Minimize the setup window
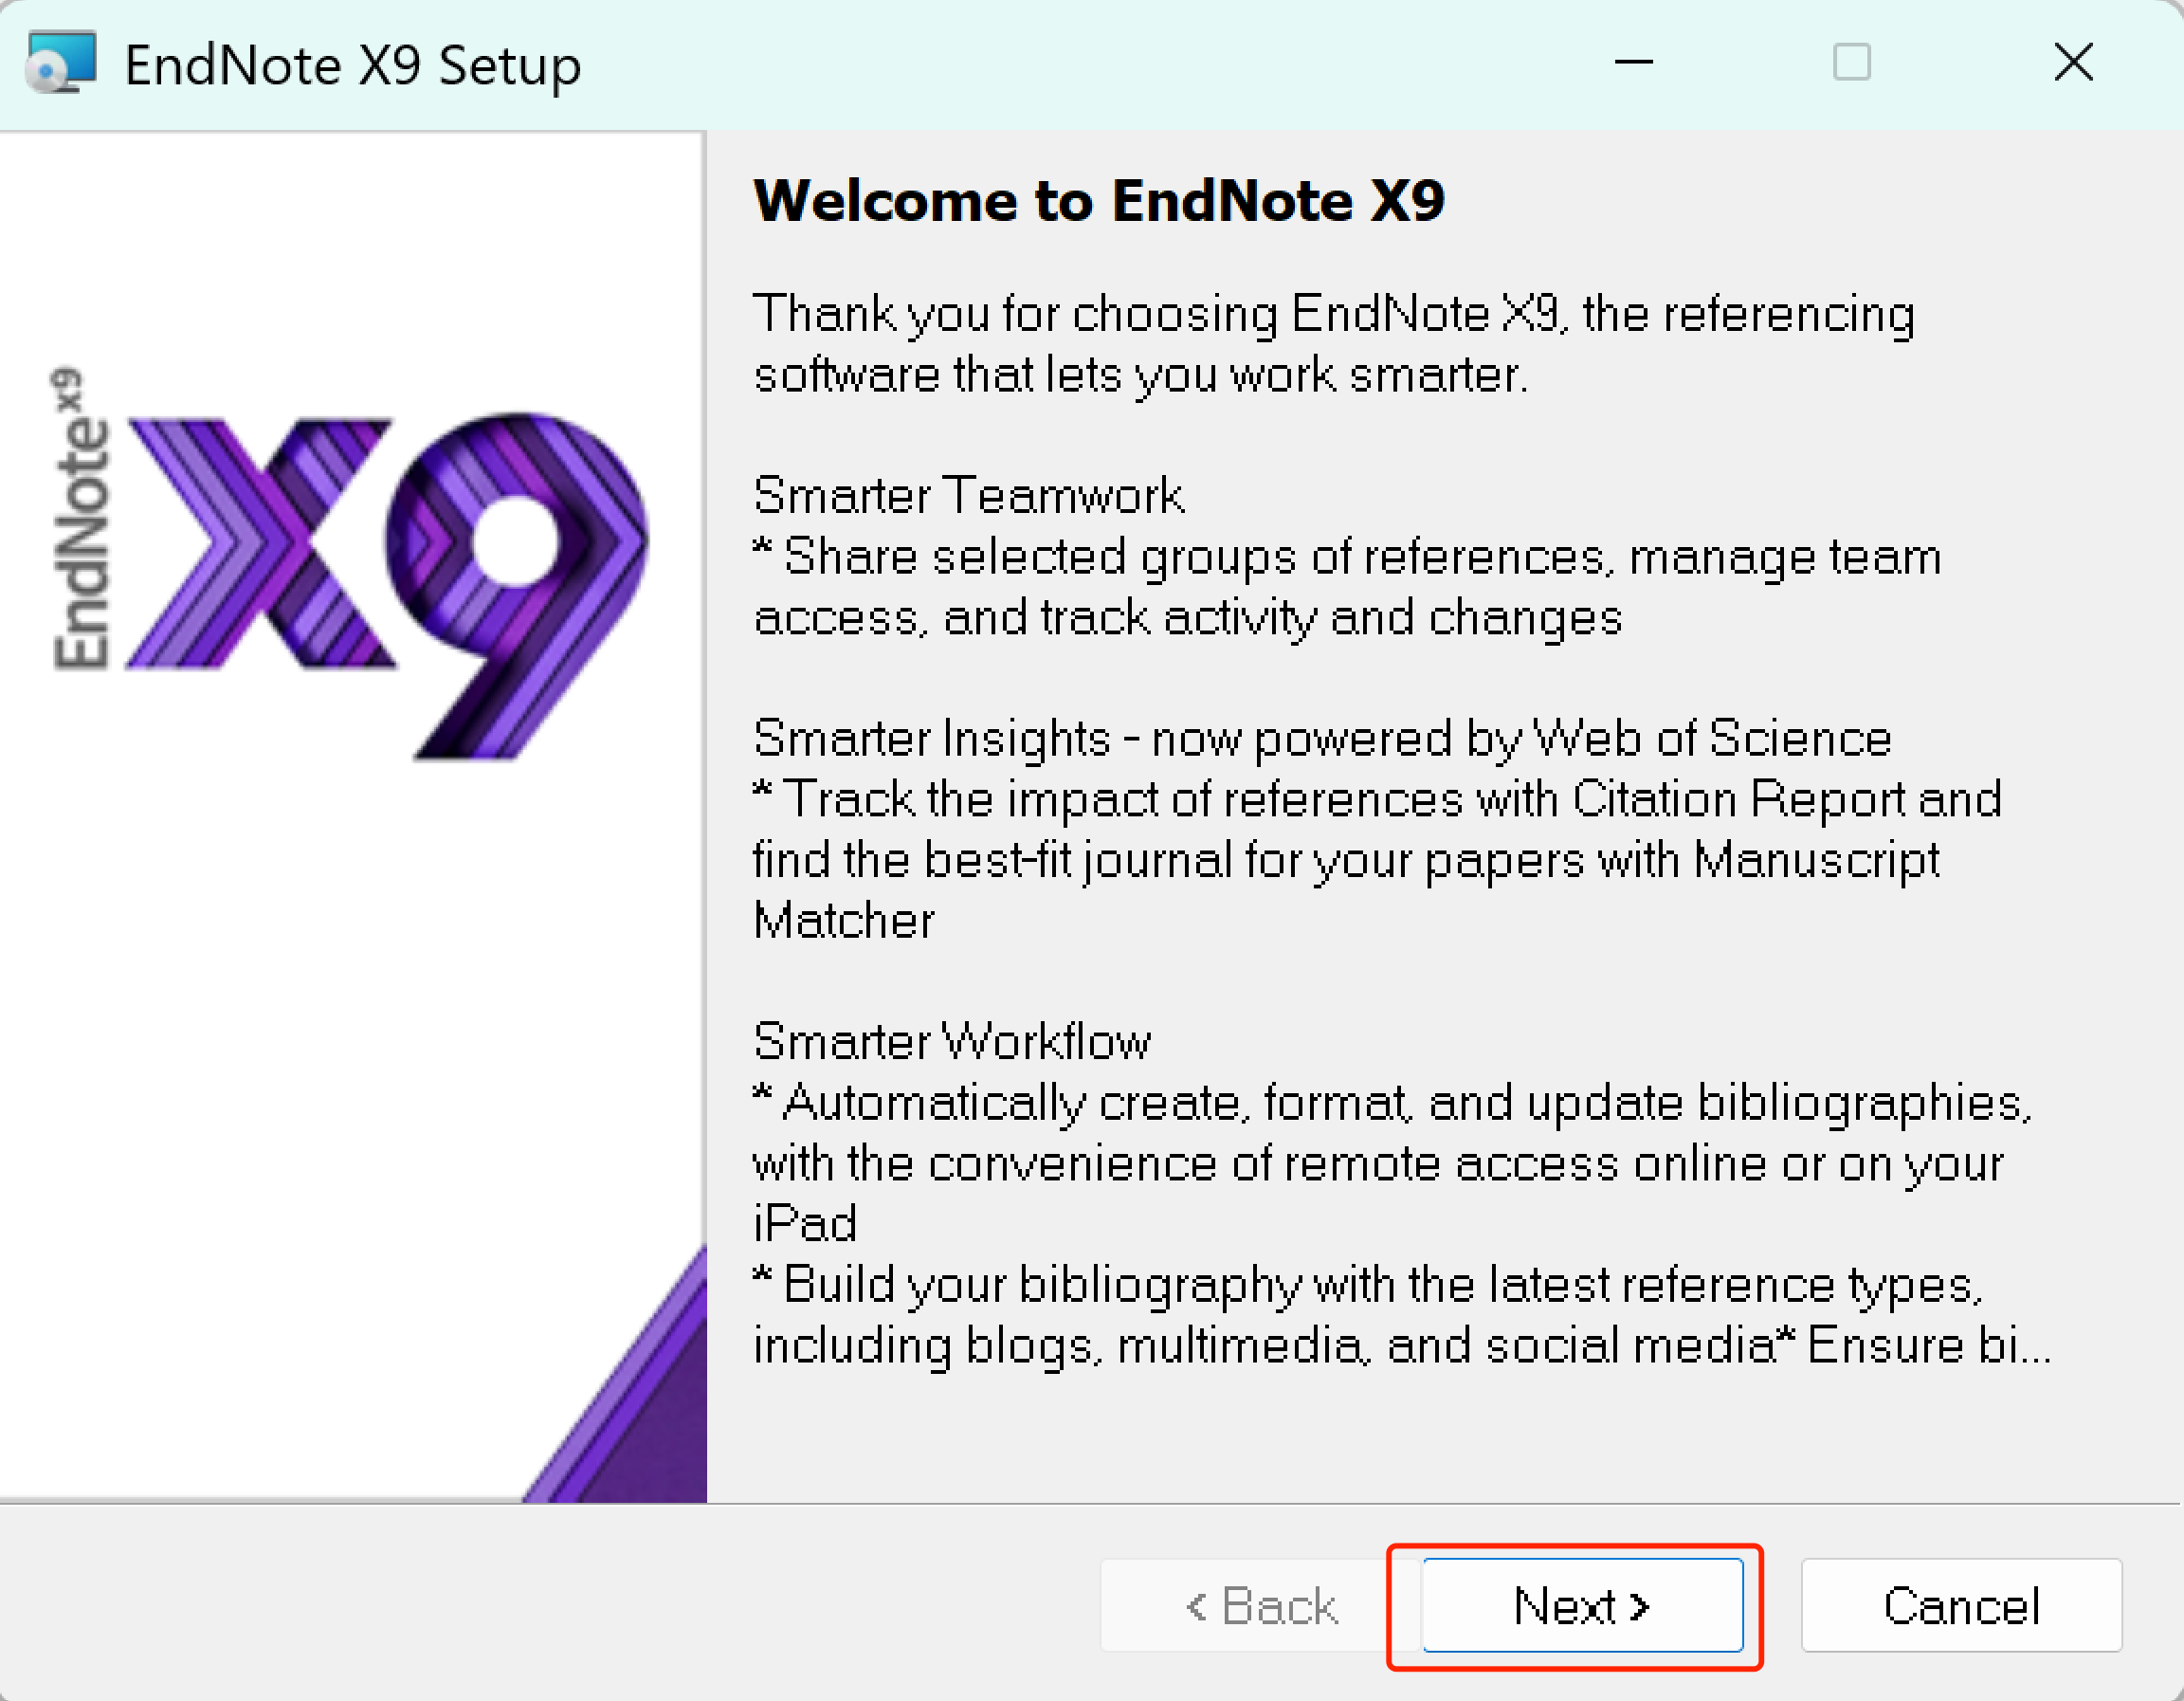Viewport: 2184px width, 1701px height. click(x=1634, y=63)
